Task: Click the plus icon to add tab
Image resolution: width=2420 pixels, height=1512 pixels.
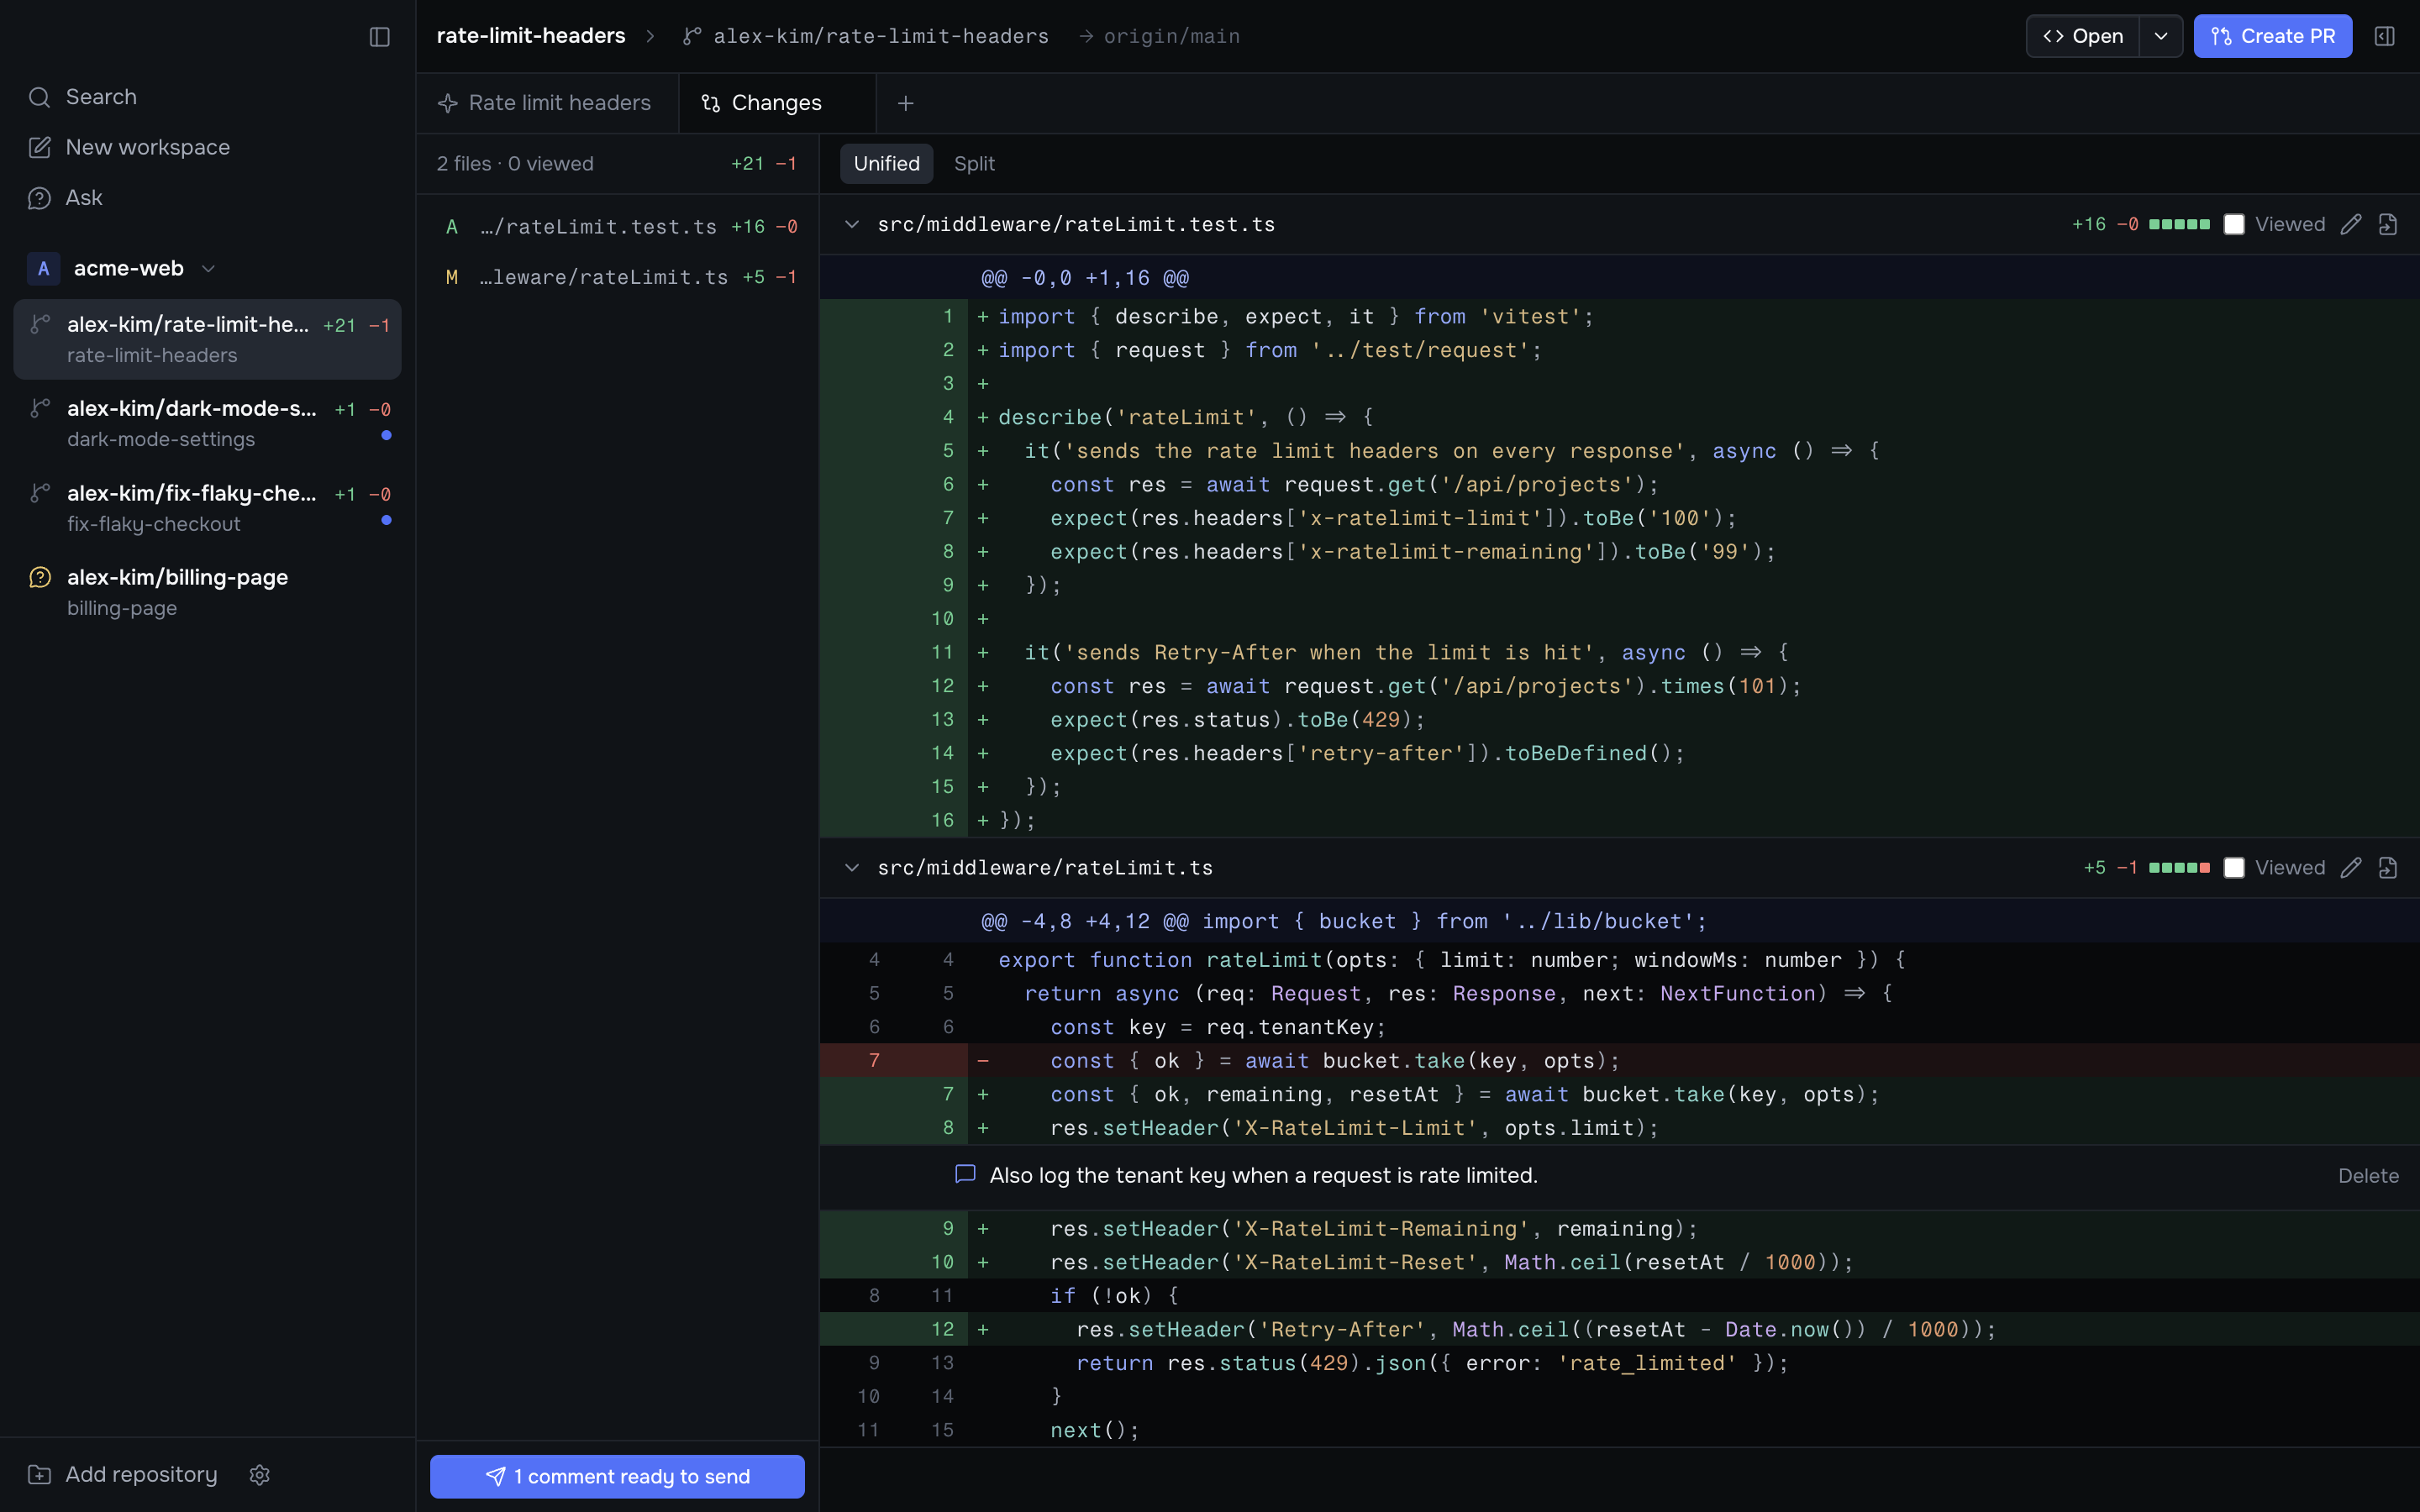Action: point(905,103)
